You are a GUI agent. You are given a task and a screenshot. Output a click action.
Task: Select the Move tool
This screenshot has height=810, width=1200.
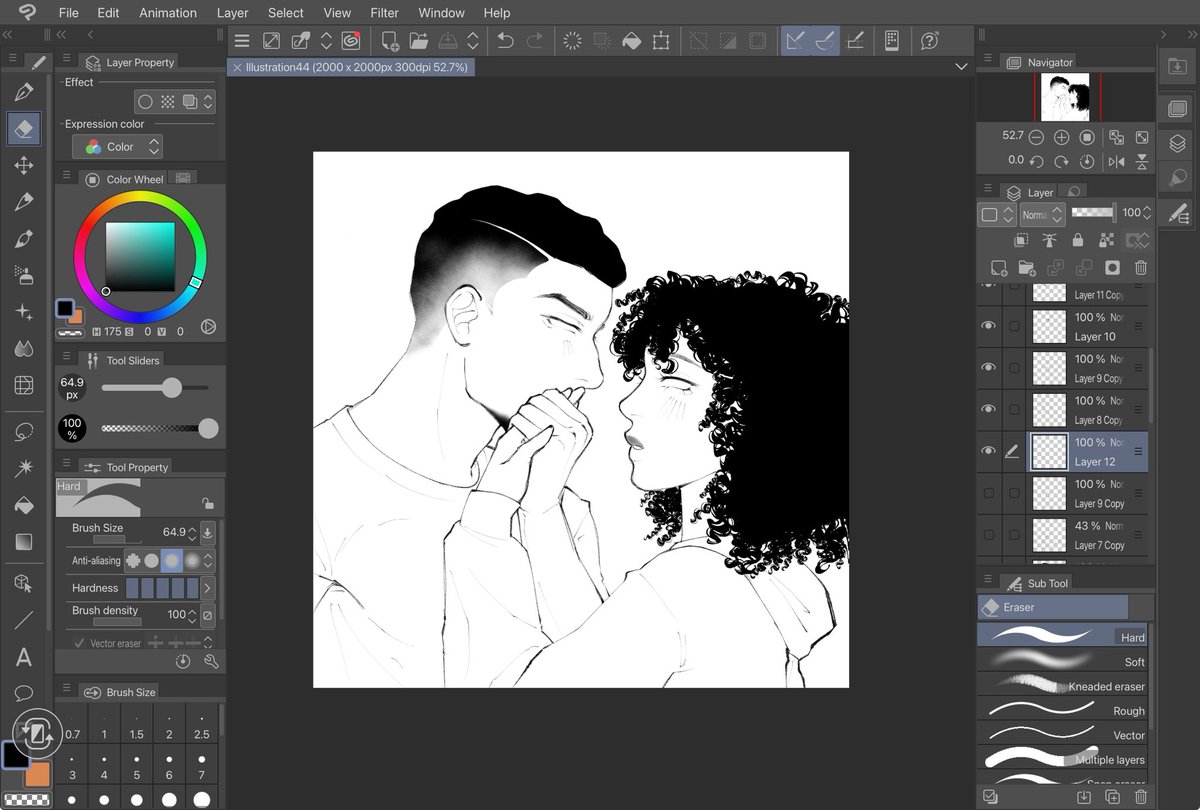pyautogui.click(x=22, y=166)
